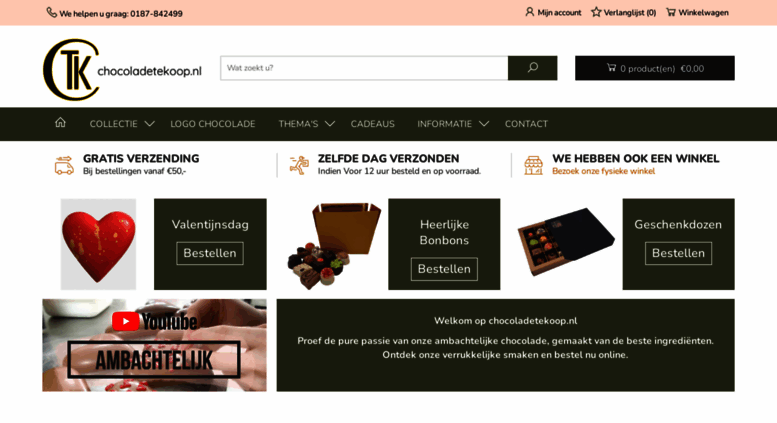Click the red chocolate heart image

[98, 244]
